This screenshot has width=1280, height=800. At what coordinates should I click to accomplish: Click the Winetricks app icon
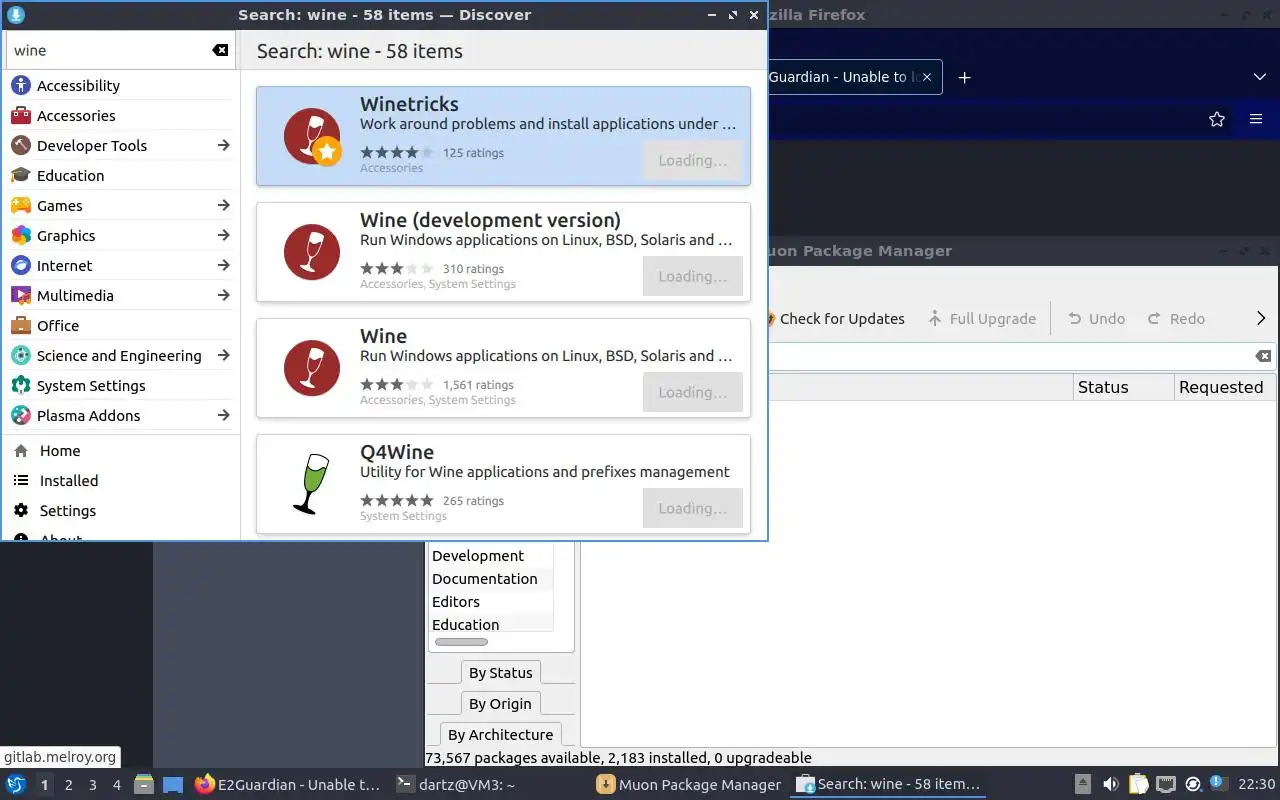pyautogui.click(x=312, y=136)
